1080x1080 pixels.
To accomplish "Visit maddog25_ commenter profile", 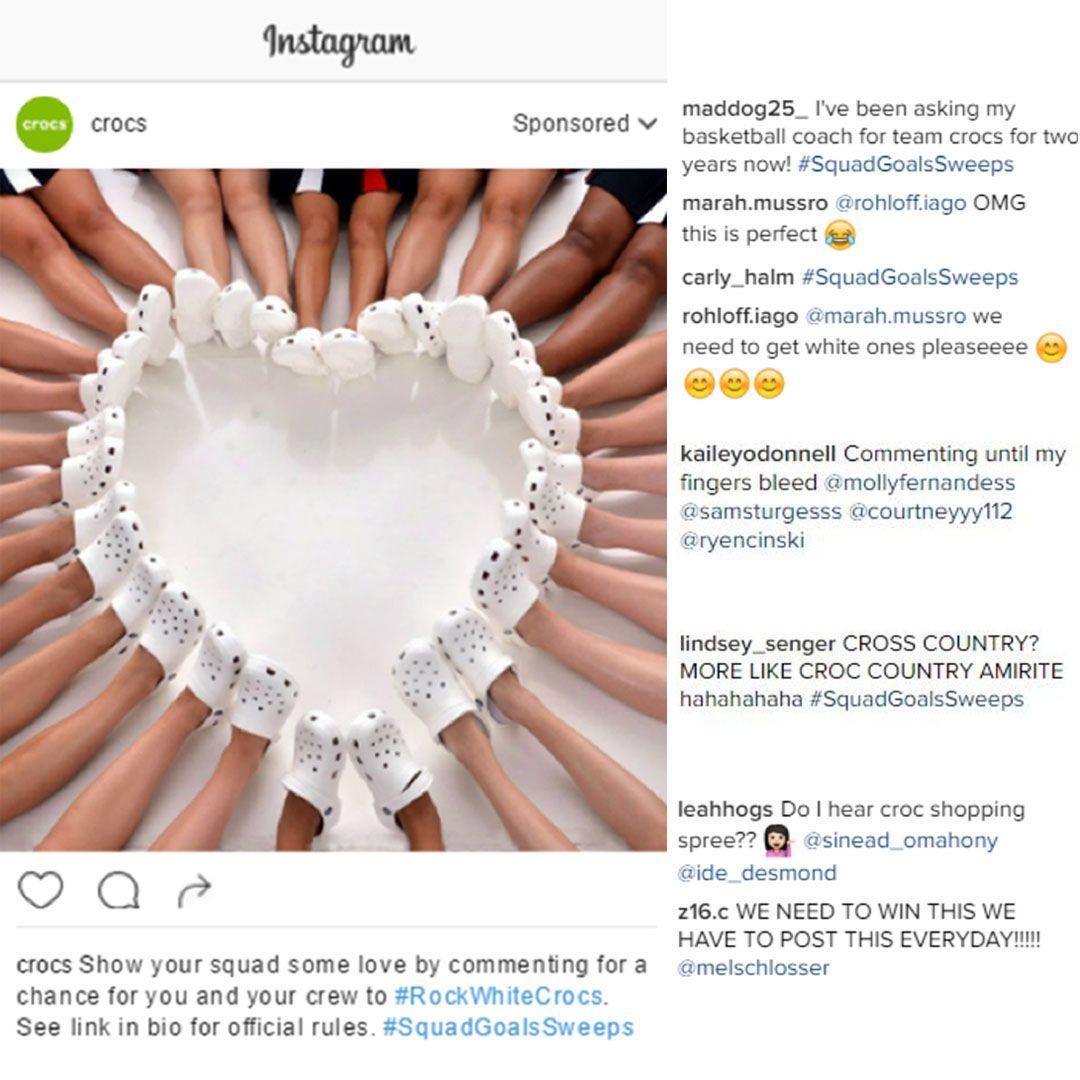I will click(744, 109).
